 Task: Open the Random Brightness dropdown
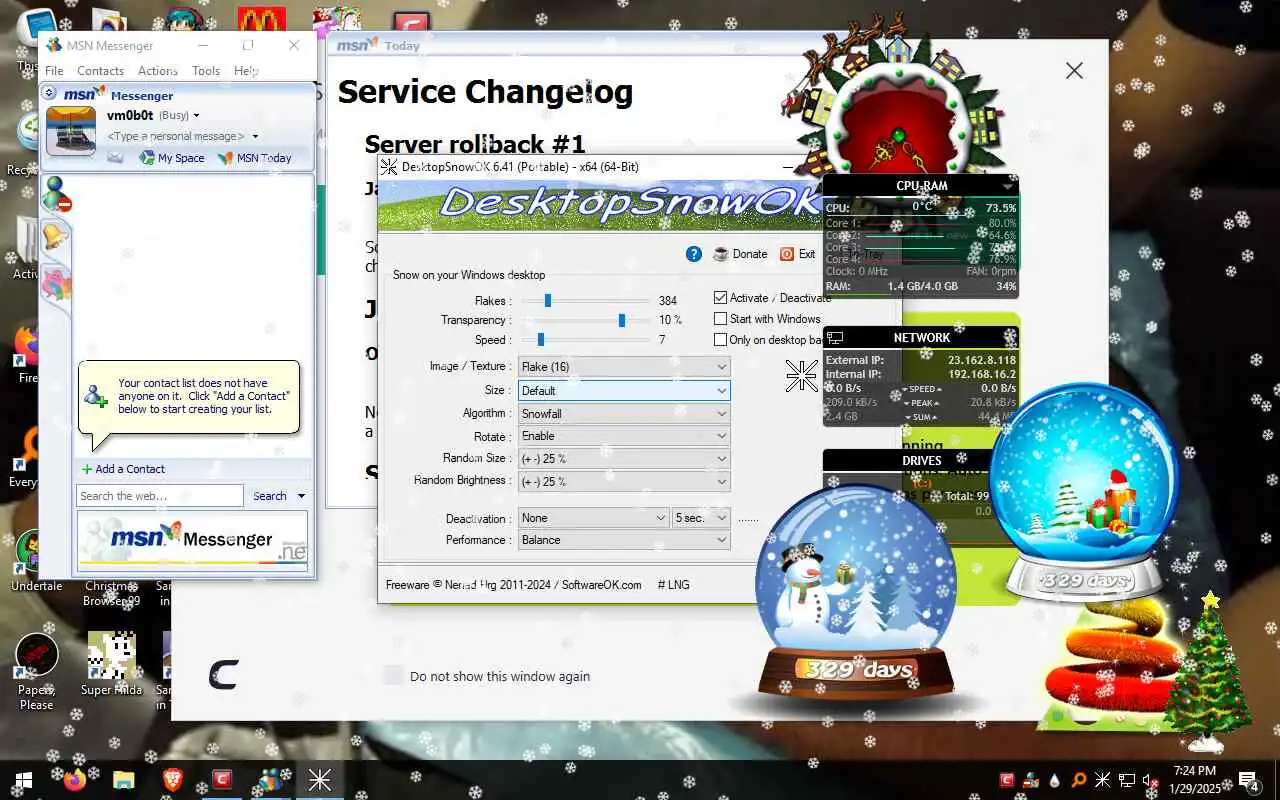coord(624,481)
